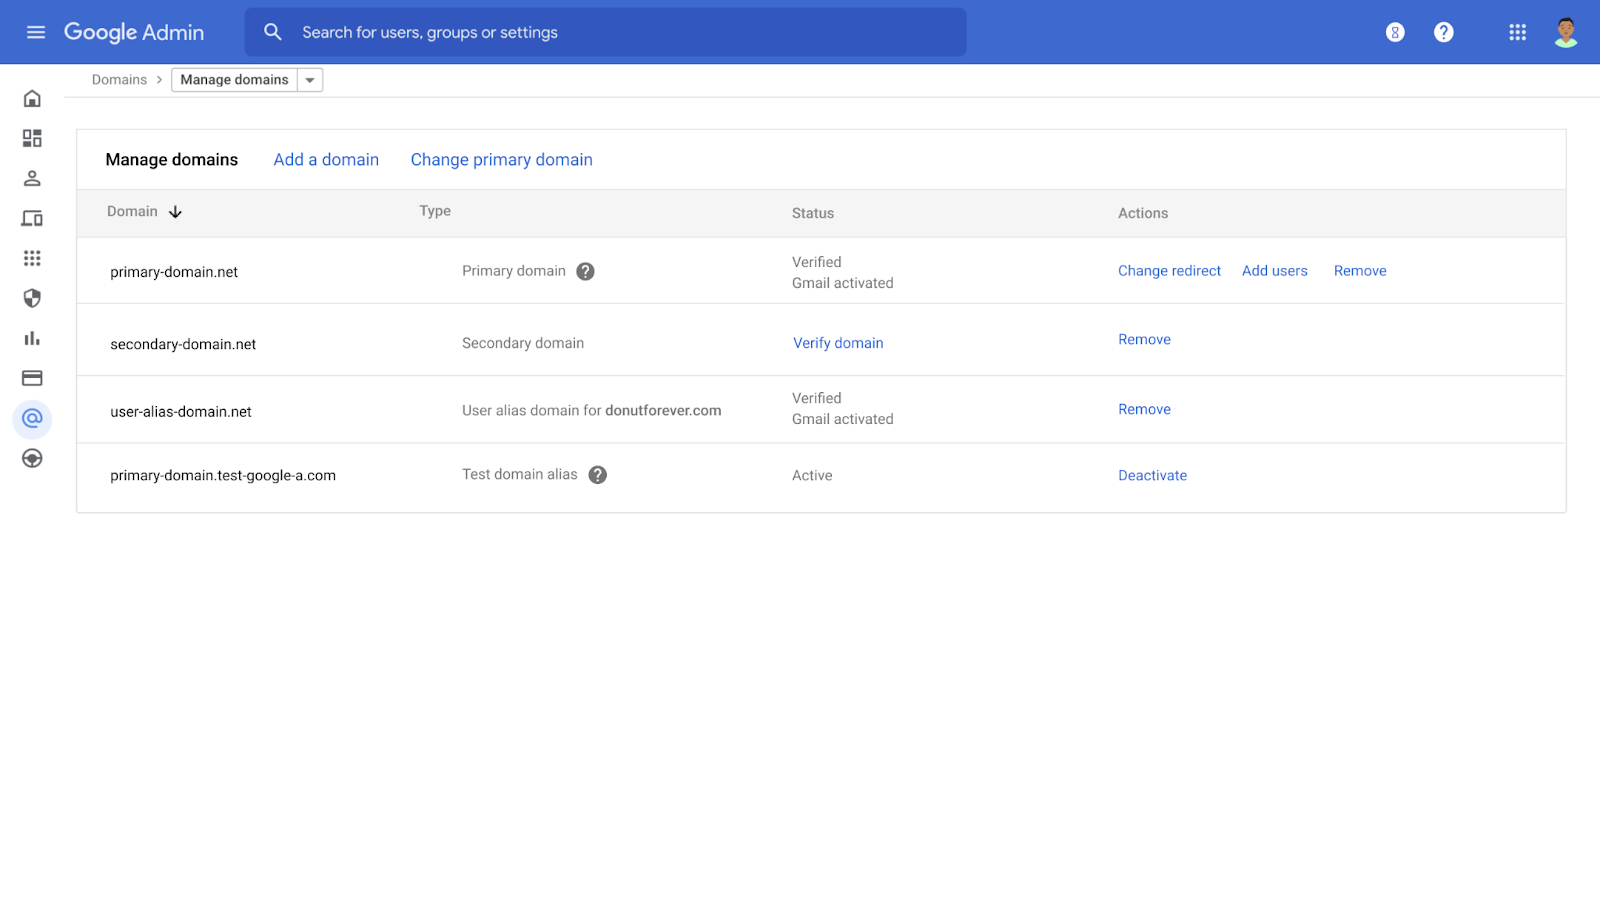Click Secondary domain type text

(x=523, y=343)
